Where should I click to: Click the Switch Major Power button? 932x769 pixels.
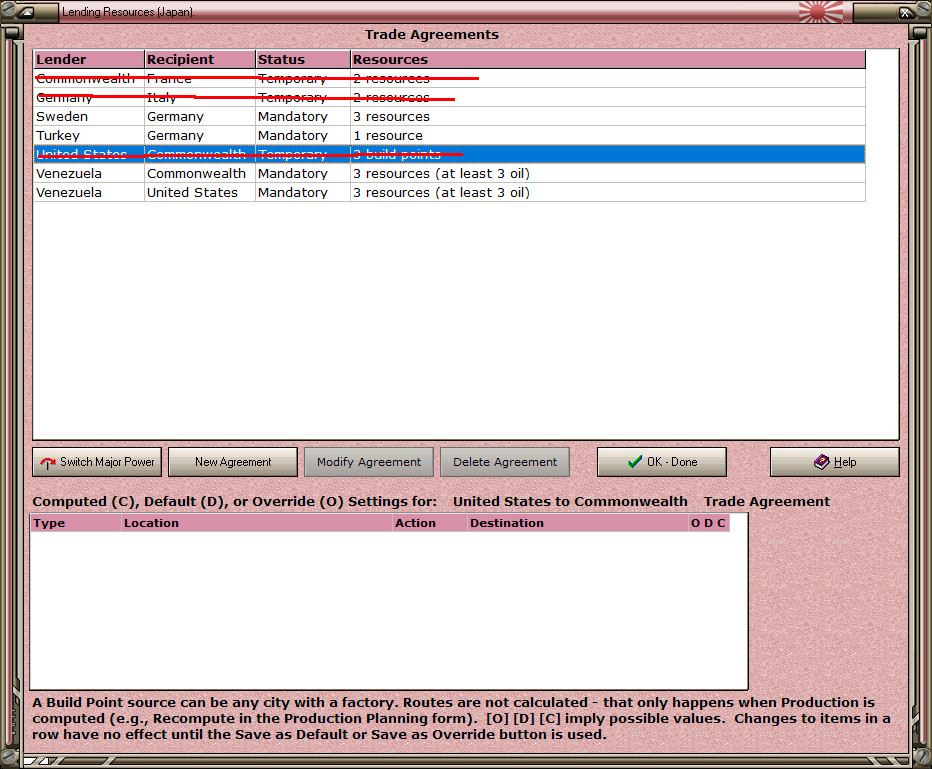tap(97, 462)
